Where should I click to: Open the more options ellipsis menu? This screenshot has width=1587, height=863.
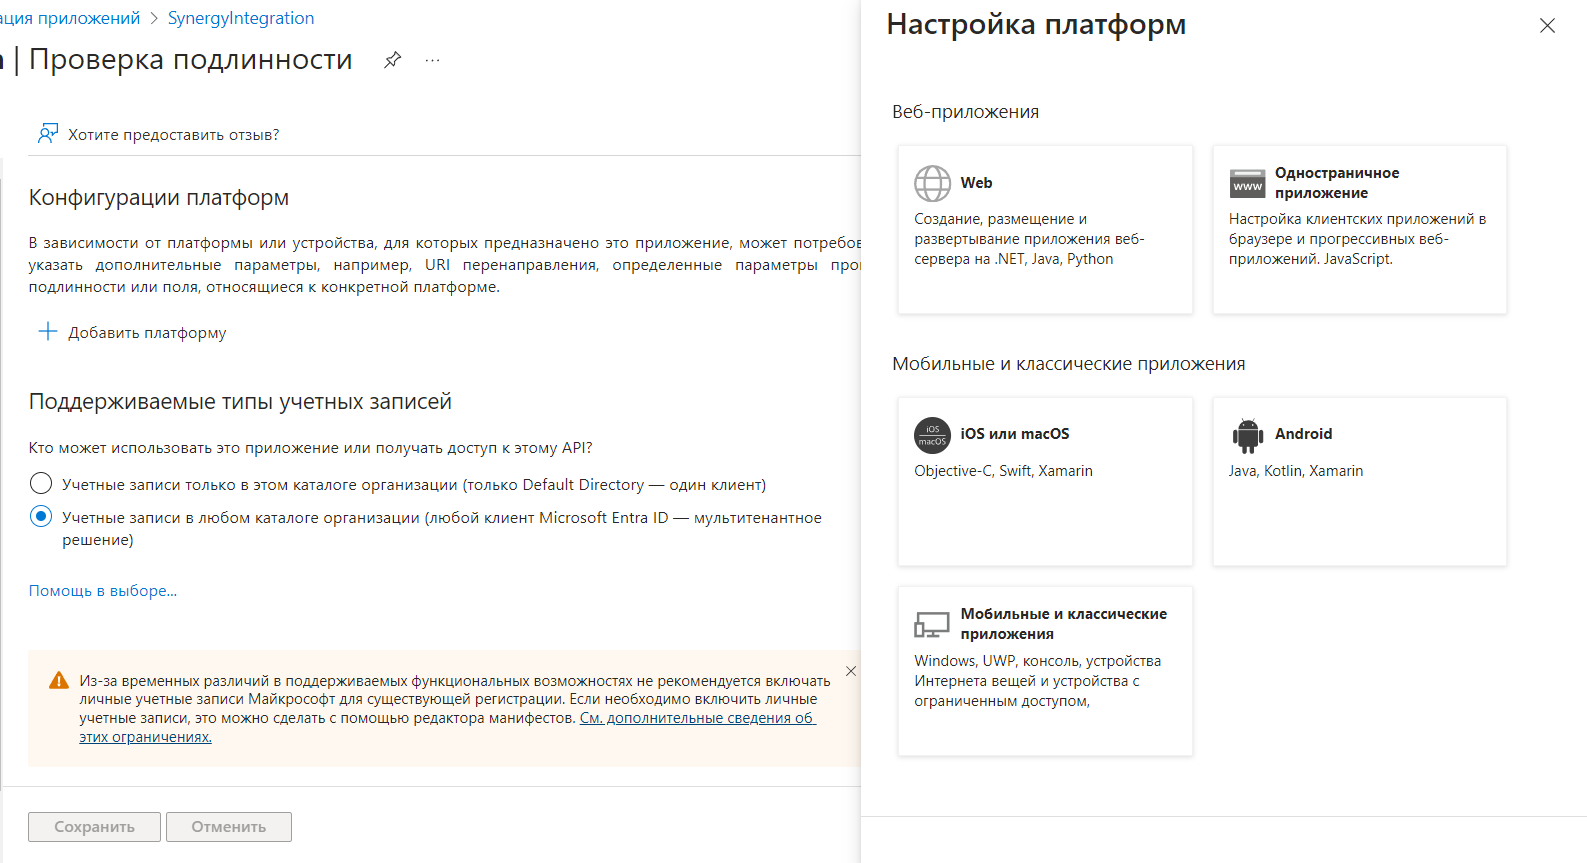tap(432, 60)
